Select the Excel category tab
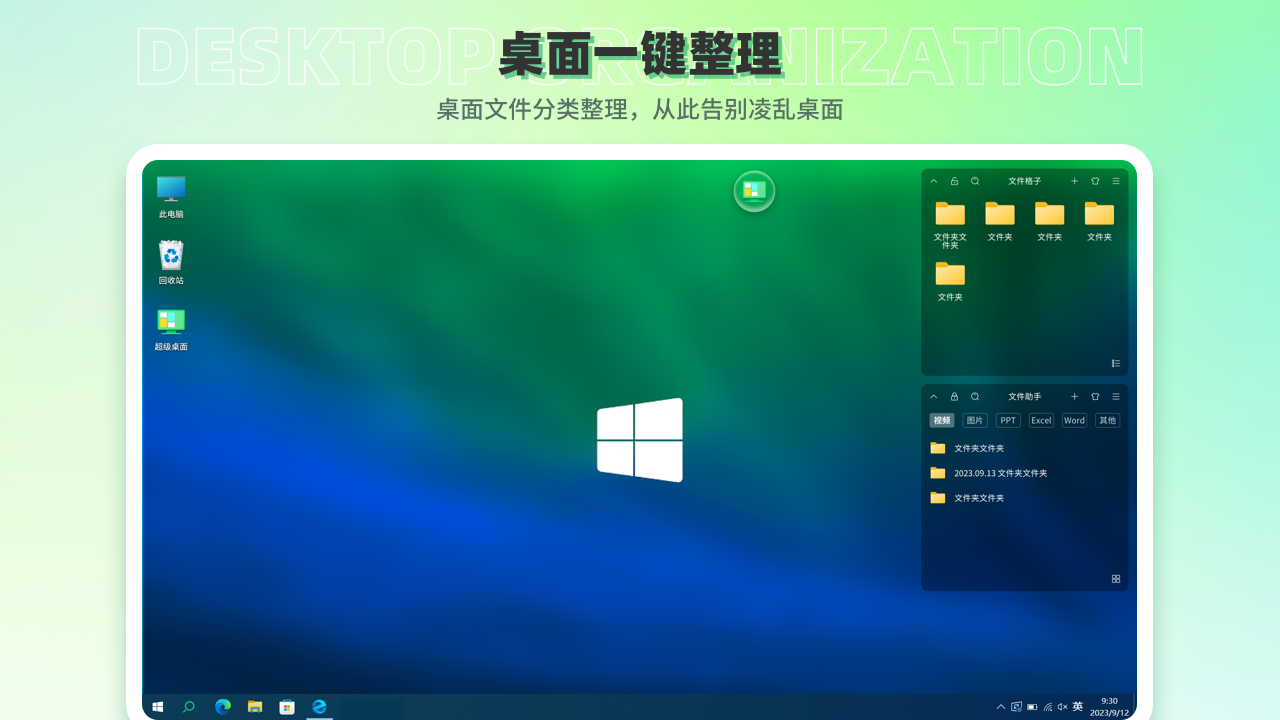The image size is (1280, 720). tap(1041, 420)
